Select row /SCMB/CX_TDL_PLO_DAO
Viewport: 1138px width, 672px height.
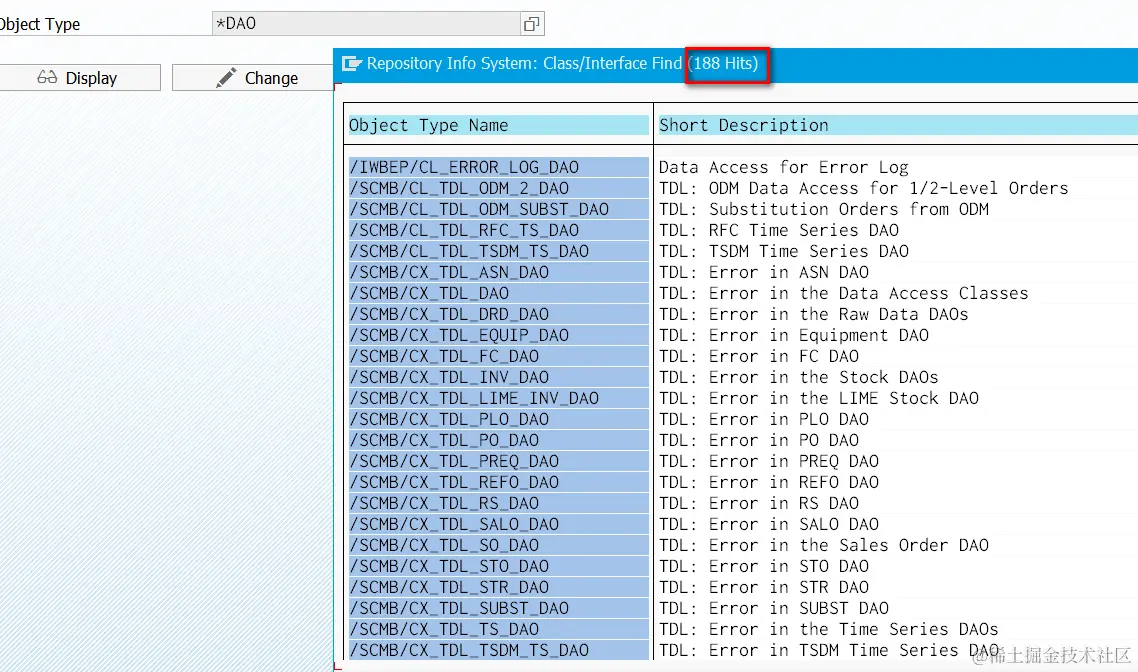coord(499,420)
